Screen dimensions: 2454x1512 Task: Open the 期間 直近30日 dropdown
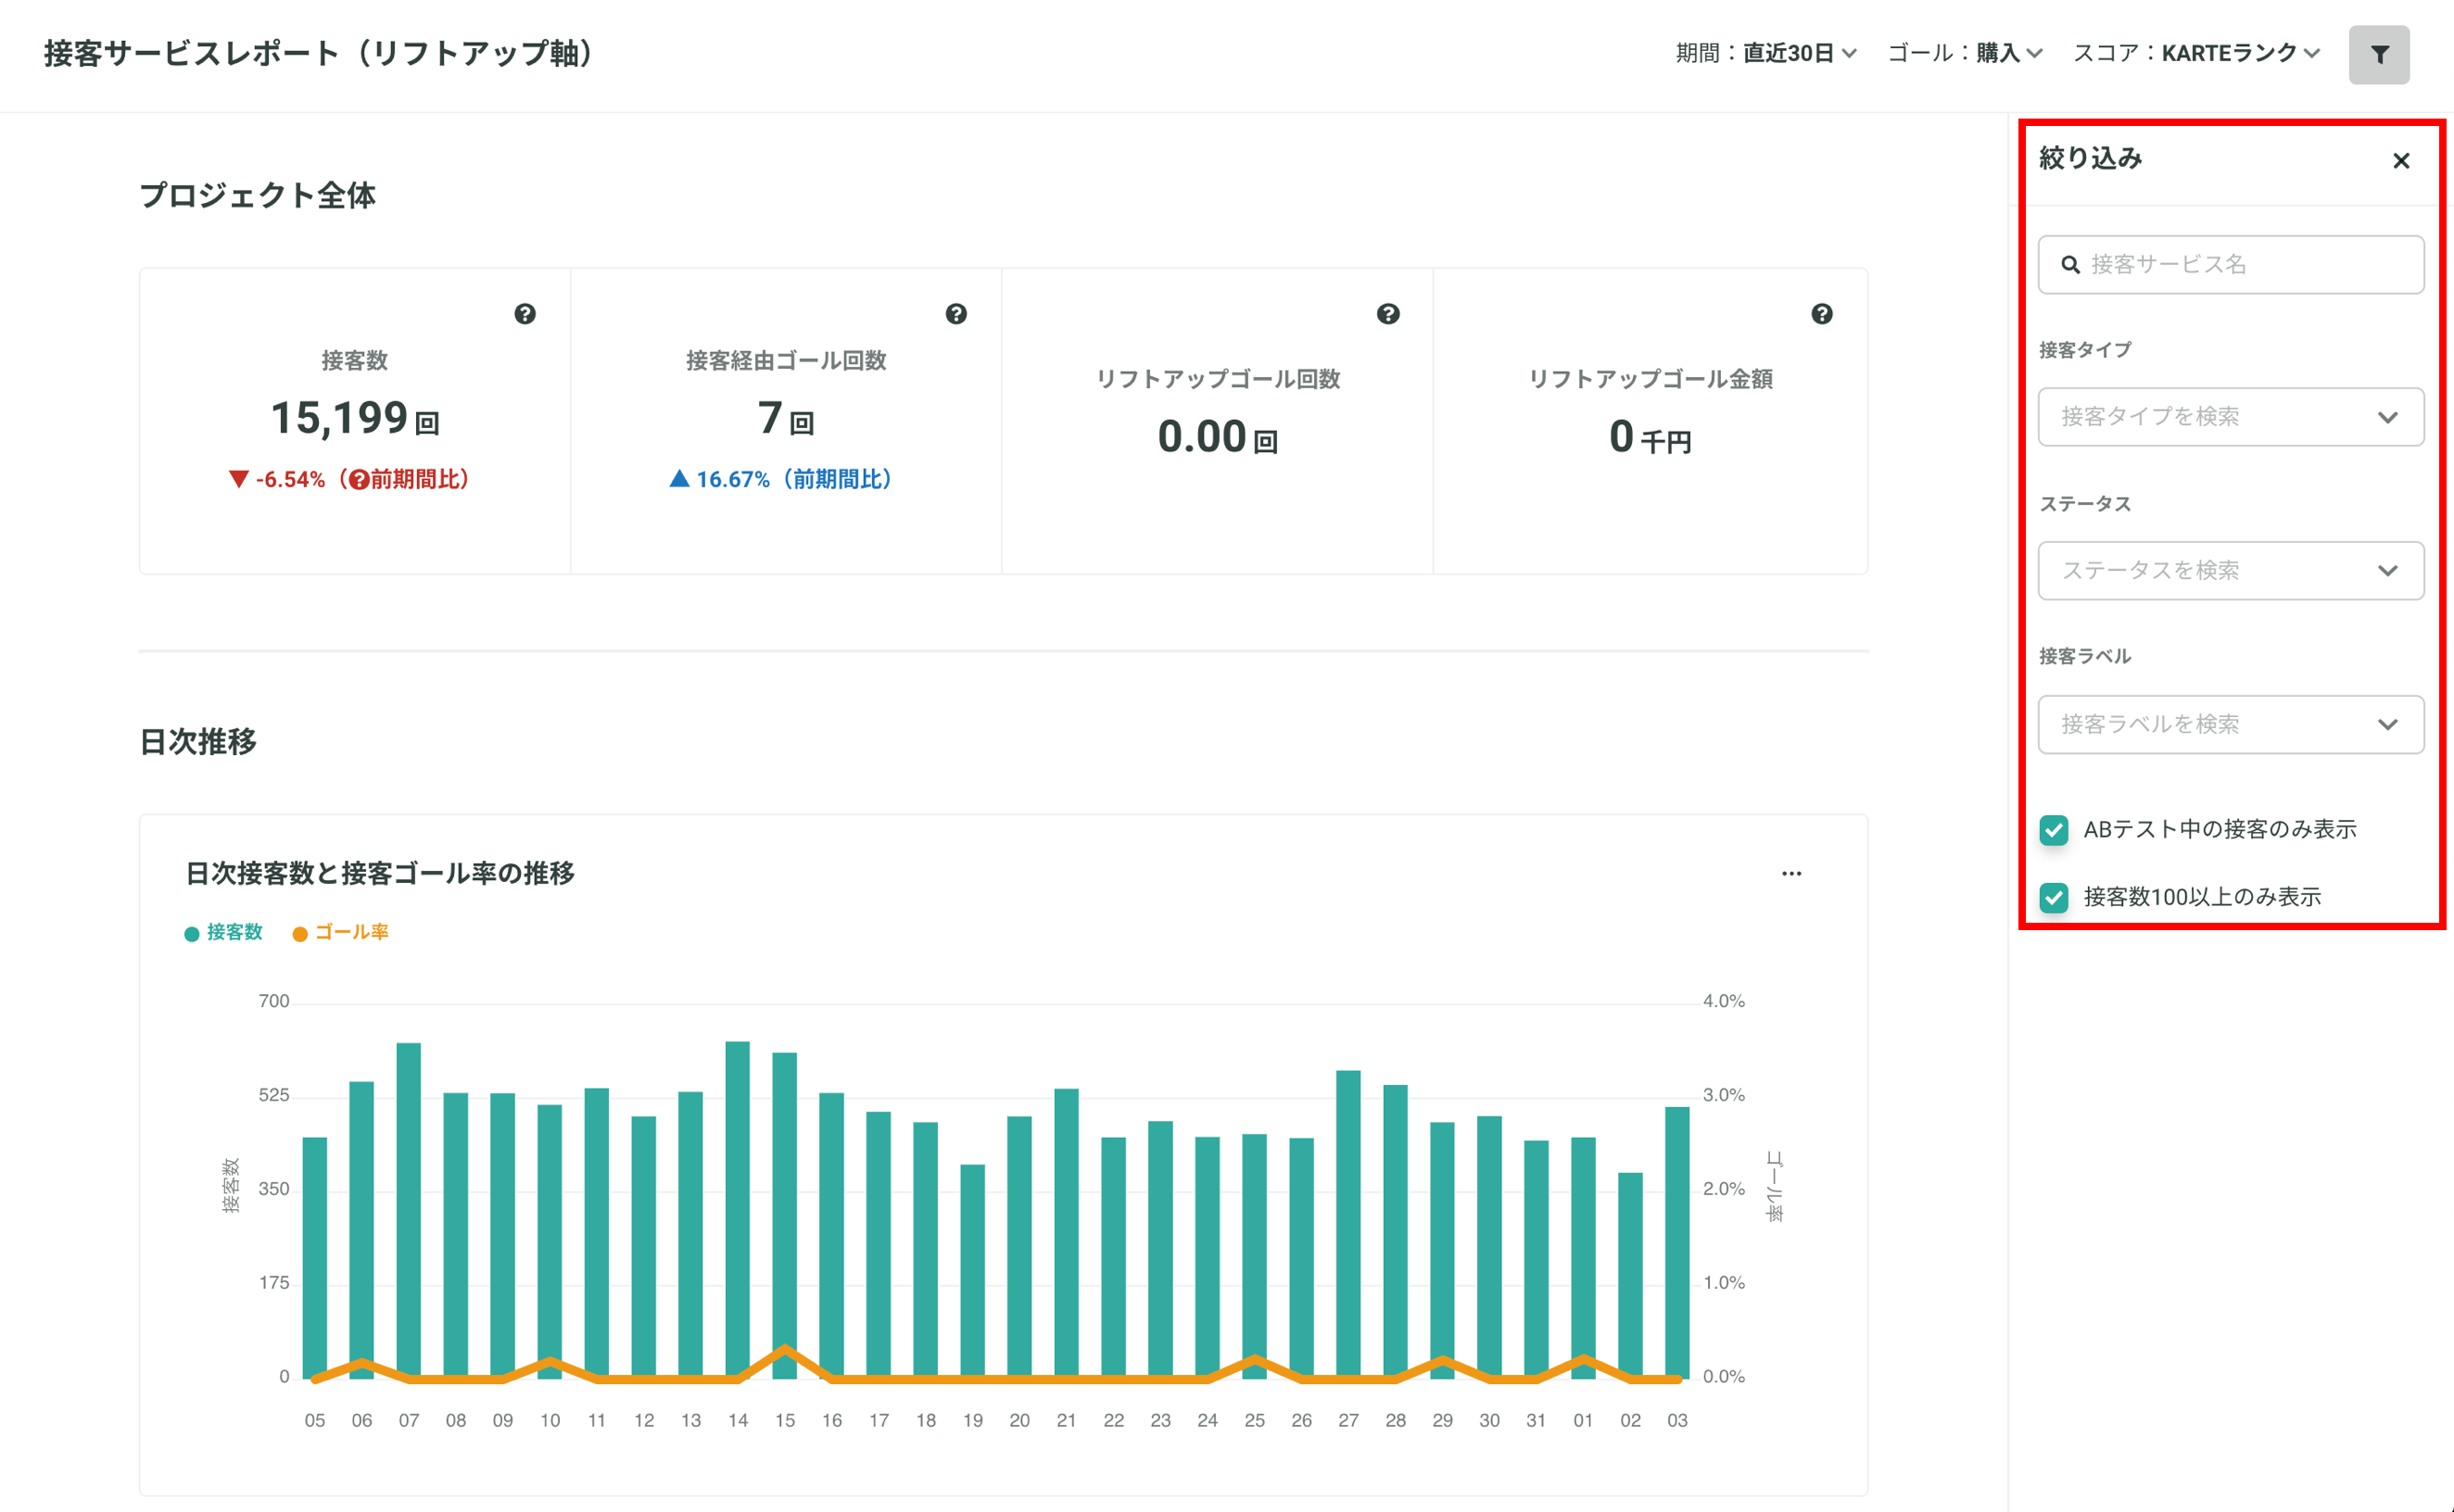pyautogui.click(x=1766, y=53)
